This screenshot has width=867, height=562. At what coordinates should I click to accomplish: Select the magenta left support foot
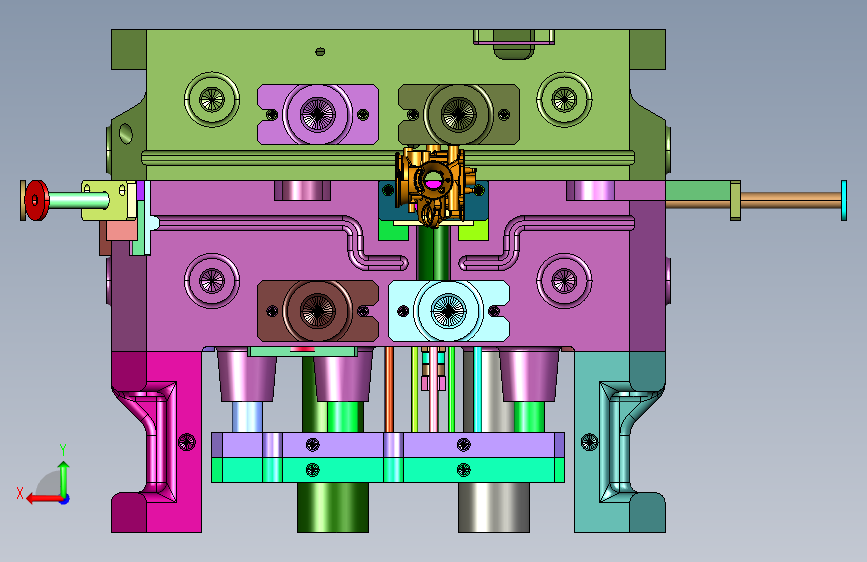(x=156, y=442)
